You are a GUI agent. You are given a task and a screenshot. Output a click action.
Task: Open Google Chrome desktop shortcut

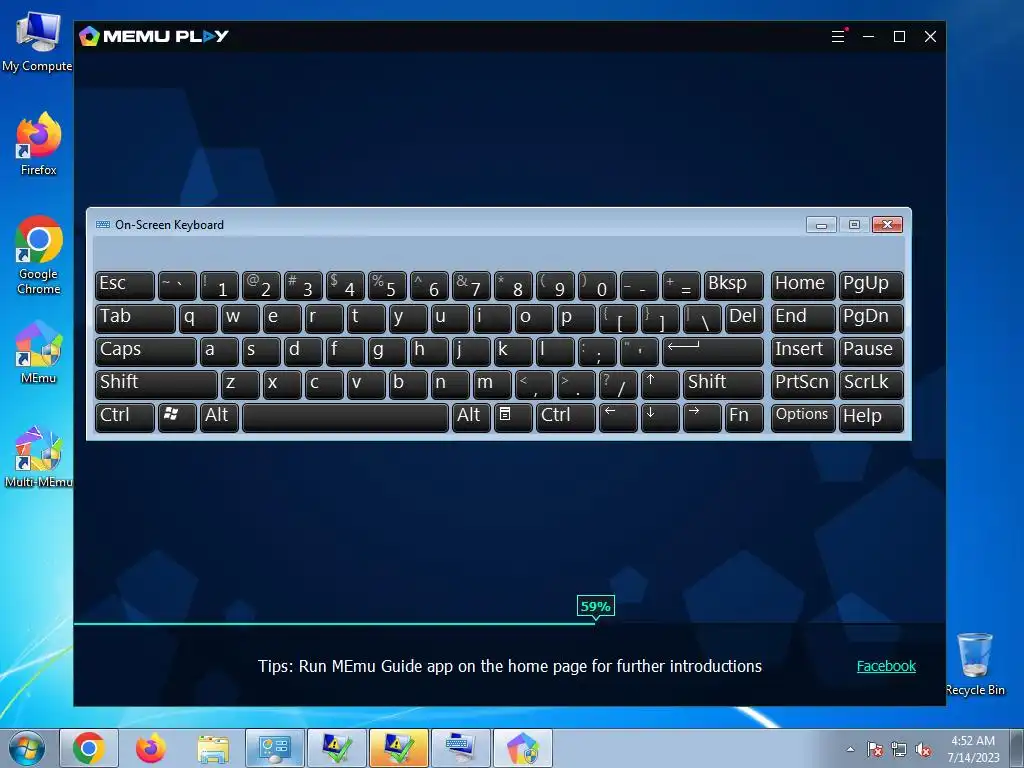[x=39, y=255]
